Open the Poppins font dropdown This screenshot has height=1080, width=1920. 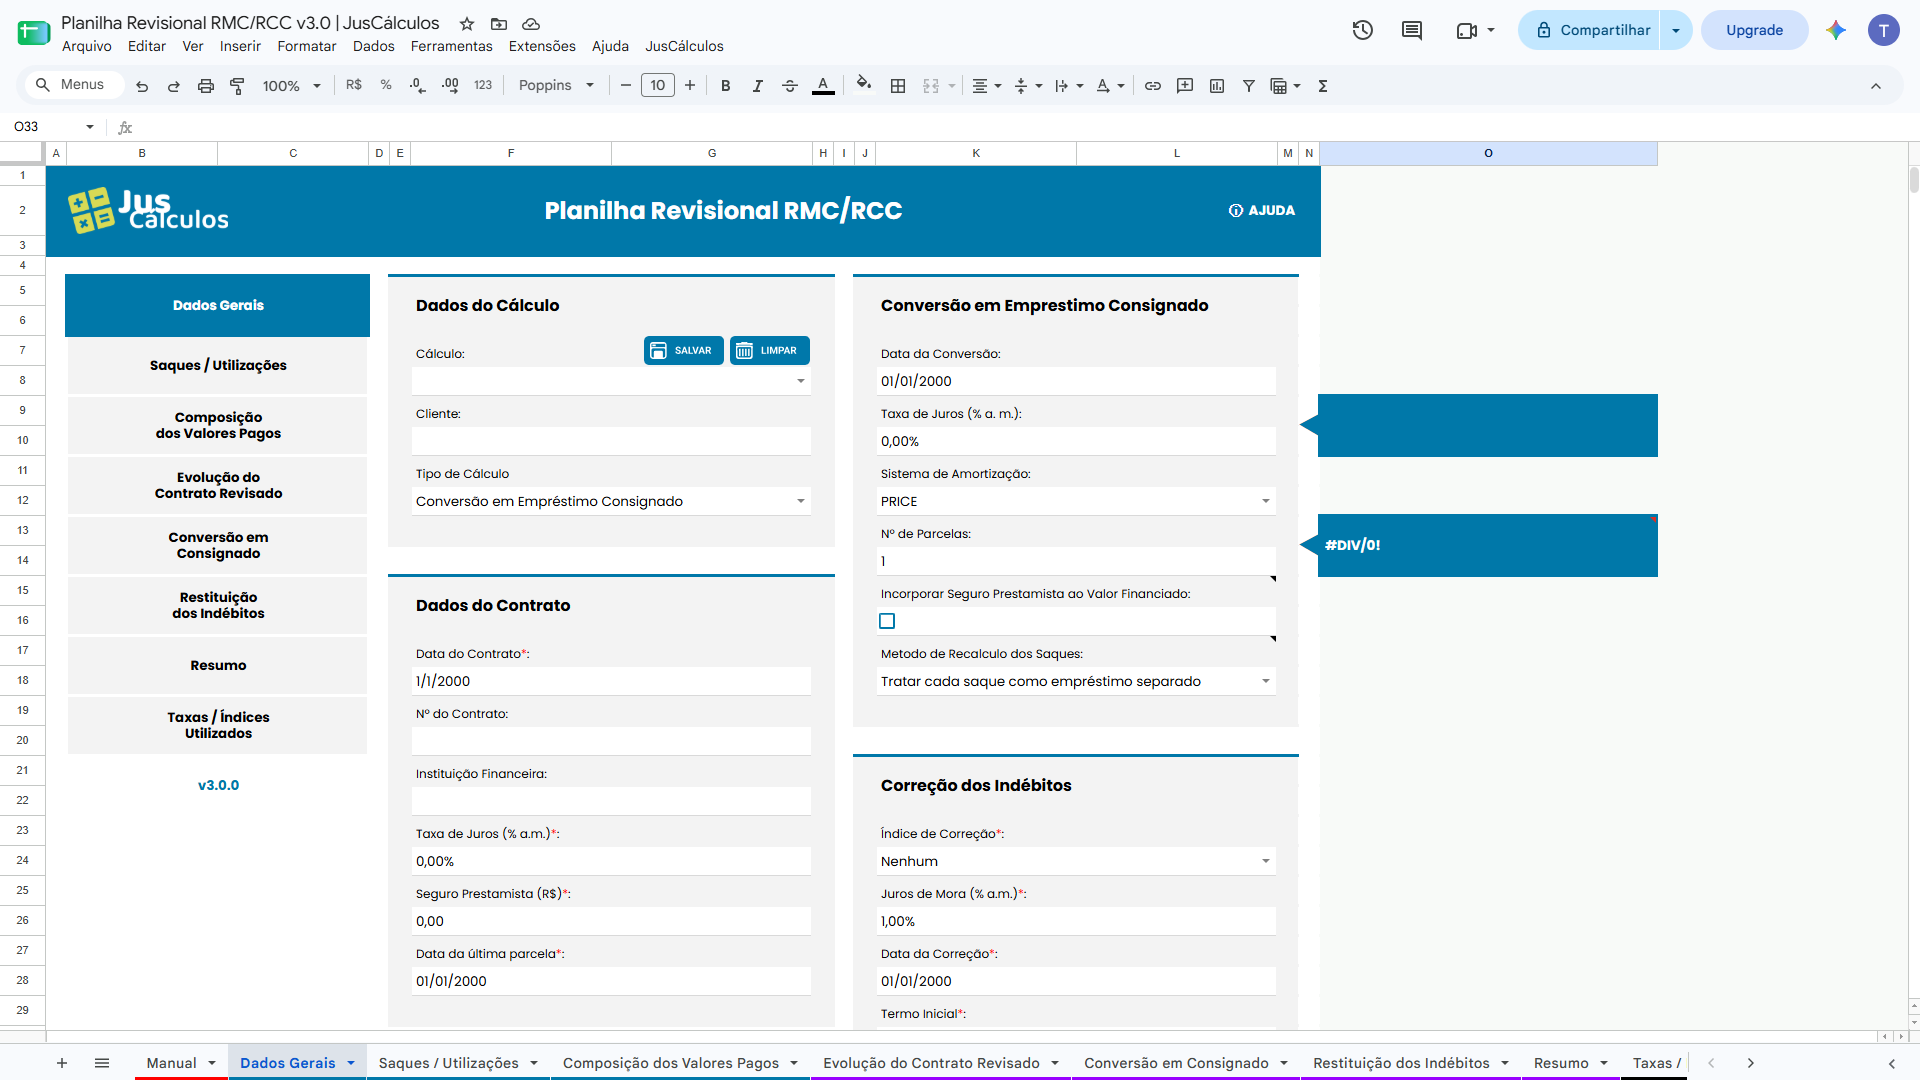(x=556, y=86)
